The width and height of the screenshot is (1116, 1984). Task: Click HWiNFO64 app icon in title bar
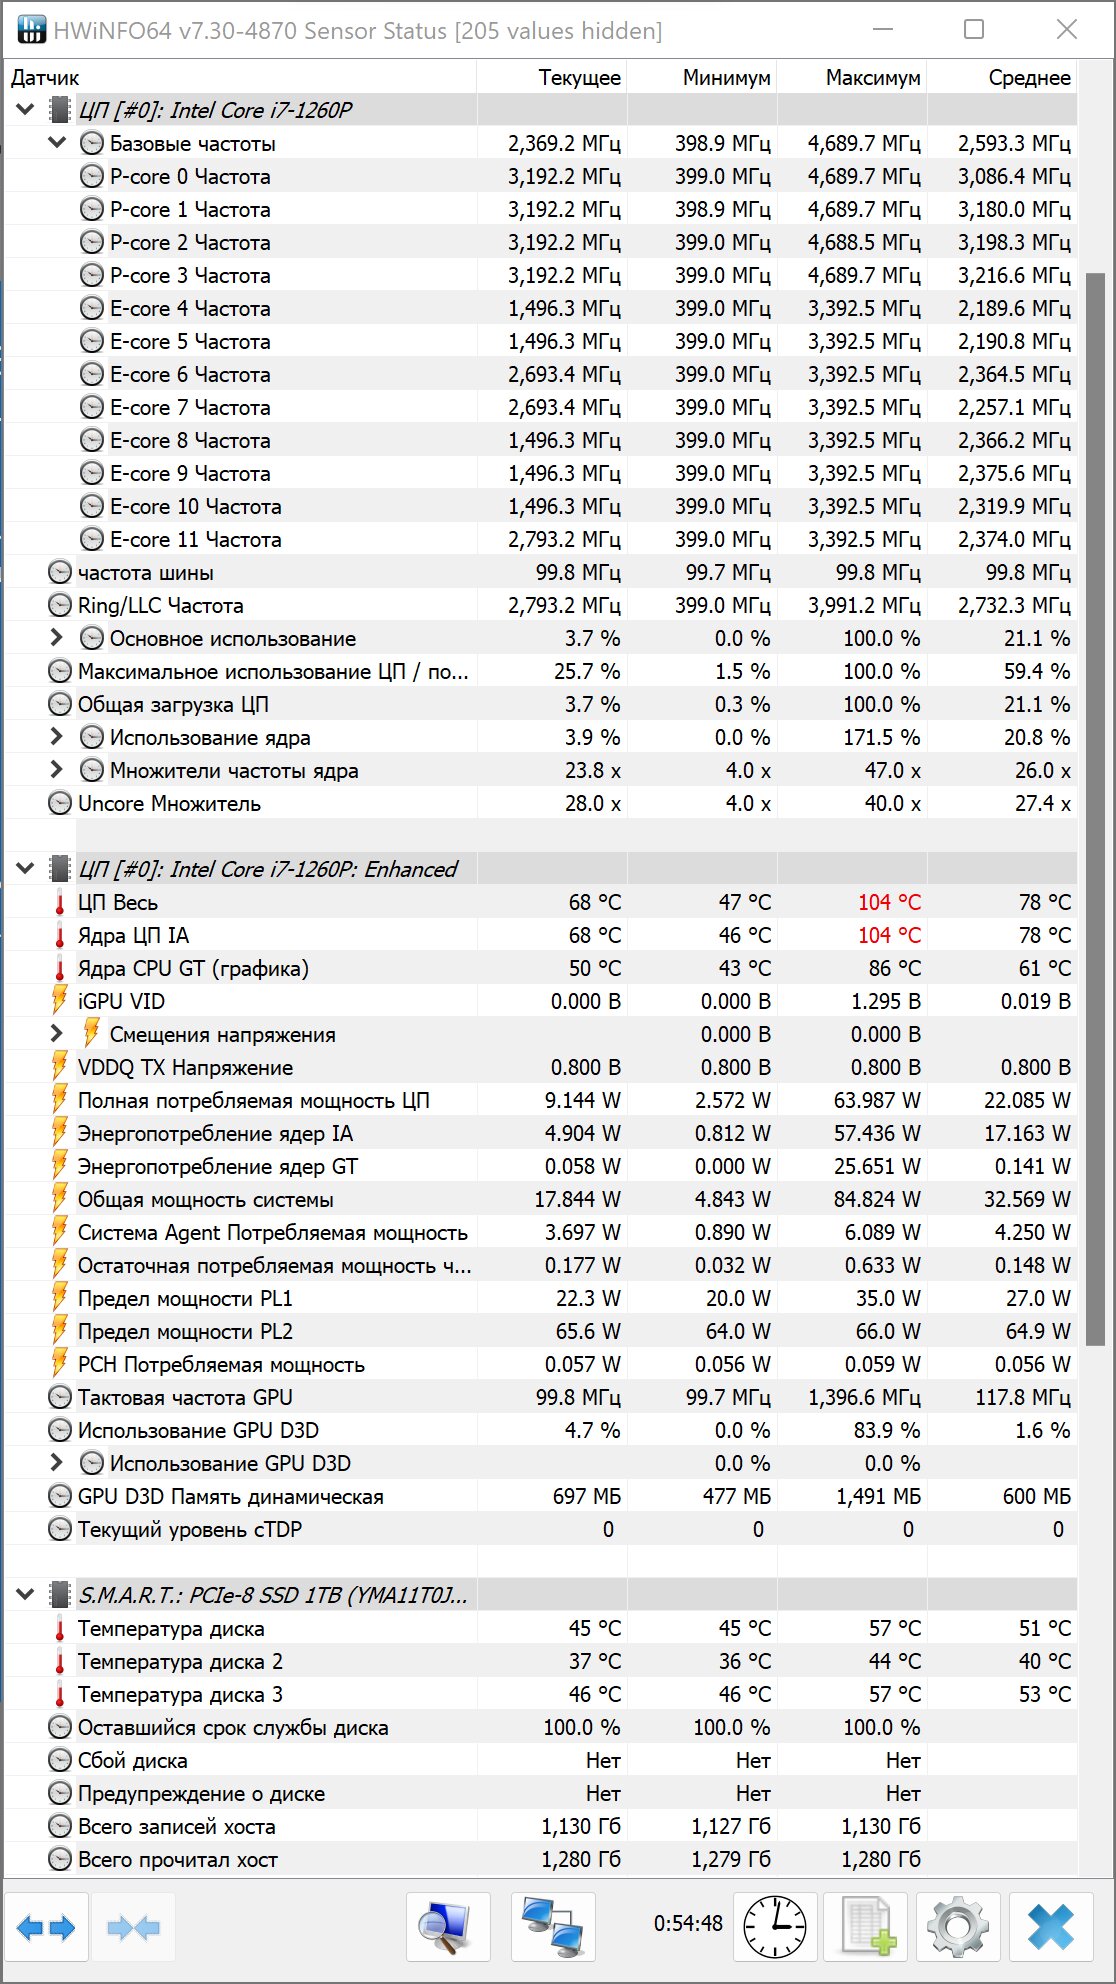click(32, 30)
